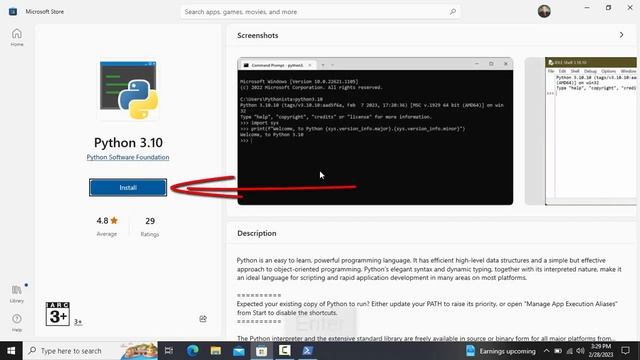Expand the Screenshots section chevron
This screenshot has width=640, height=360.
[621, 35]
